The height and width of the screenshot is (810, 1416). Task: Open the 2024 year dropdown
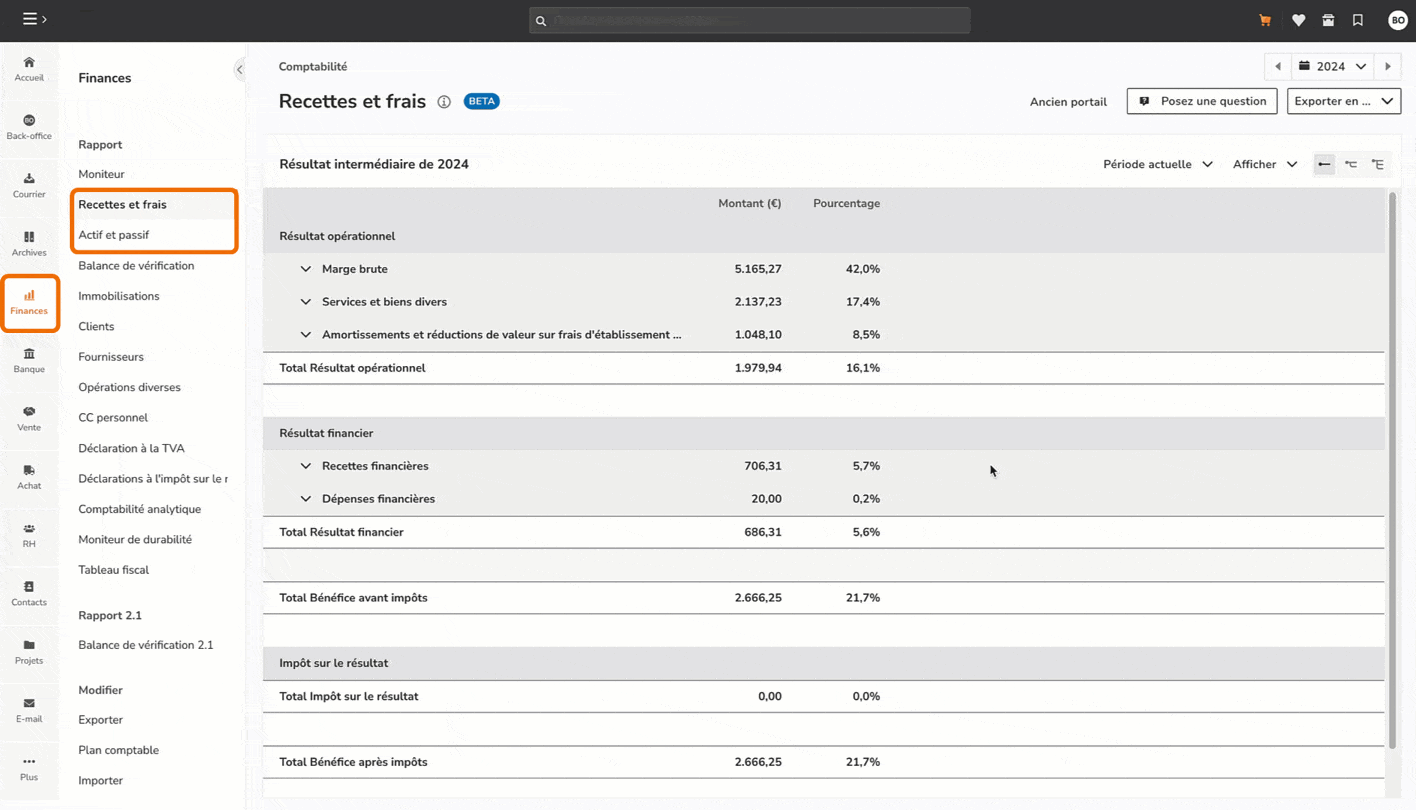(1332, 66)
